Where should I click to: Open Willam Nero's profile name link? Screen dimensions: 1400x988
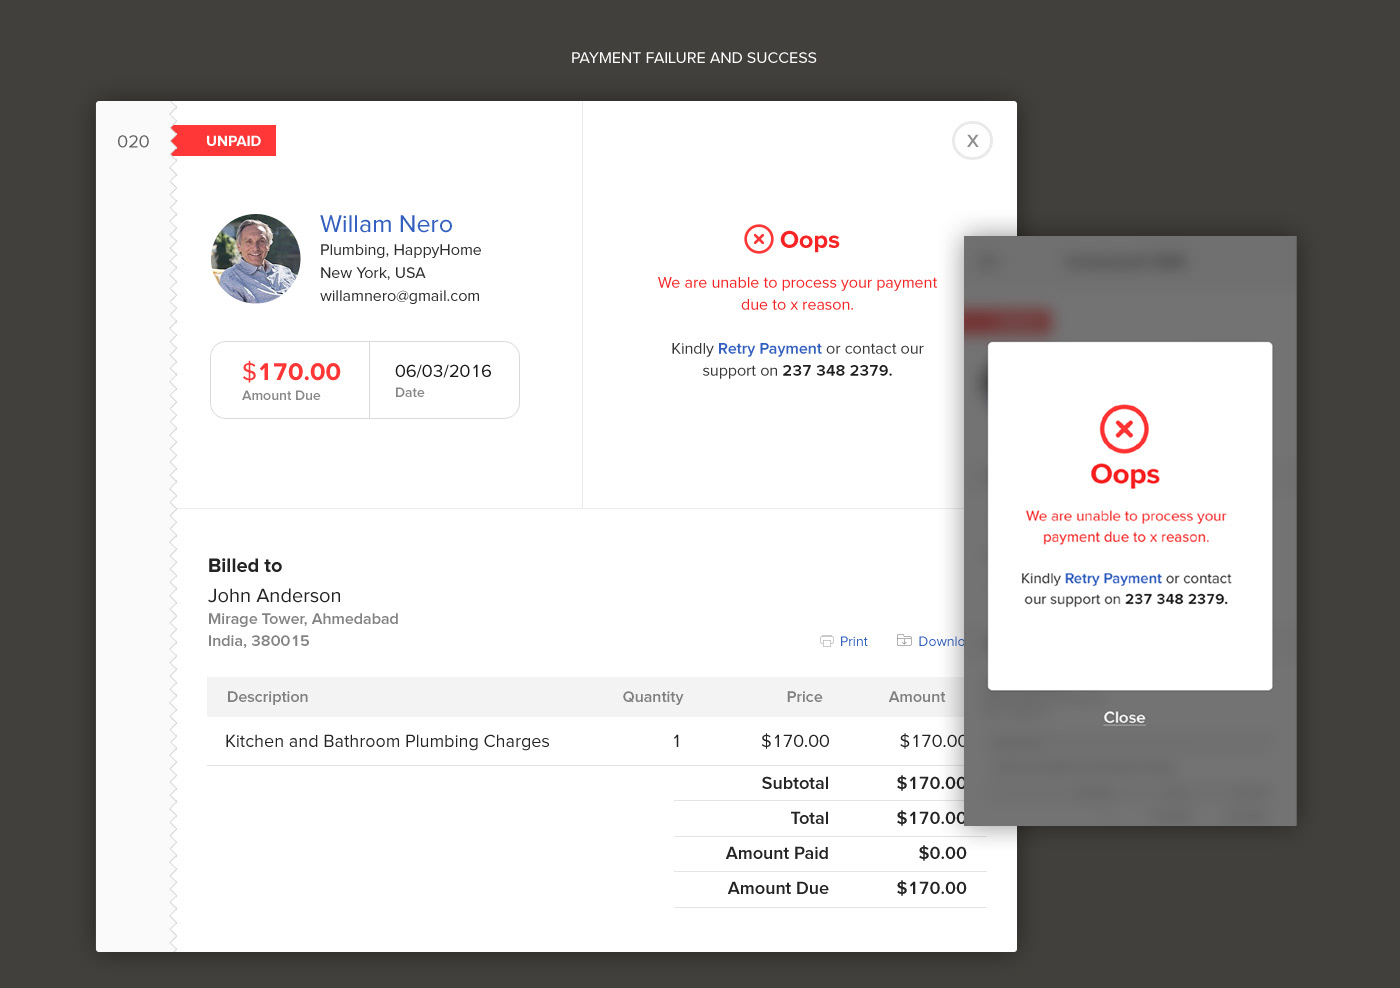(x=386, y=224)
